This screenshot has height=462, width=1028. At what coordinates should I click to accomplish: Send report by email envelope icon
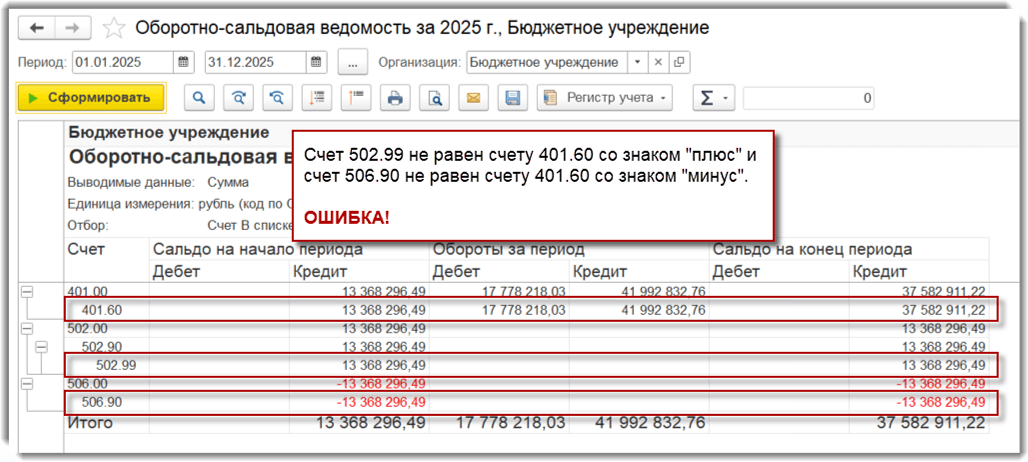tap(474, 98)
